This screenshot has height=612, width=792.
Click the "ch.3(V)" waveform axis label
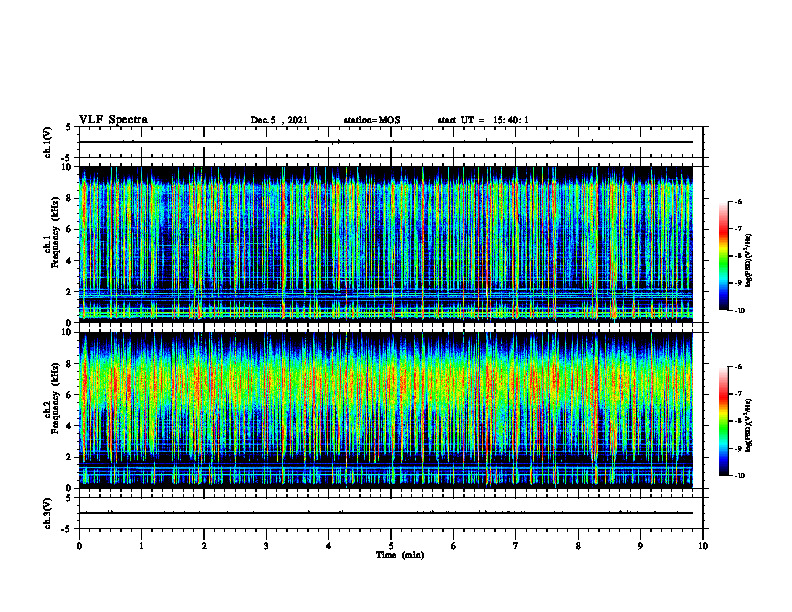pos(48,513)
